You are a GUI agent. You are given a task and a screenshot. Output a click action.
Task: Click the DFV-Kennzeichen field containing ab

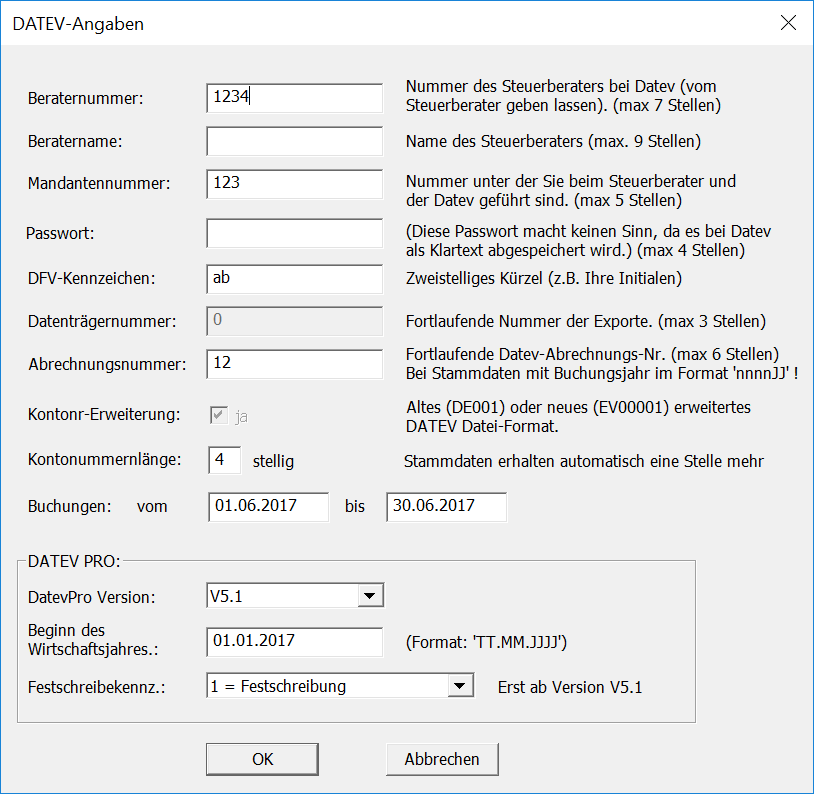click(x=294, y=279)
